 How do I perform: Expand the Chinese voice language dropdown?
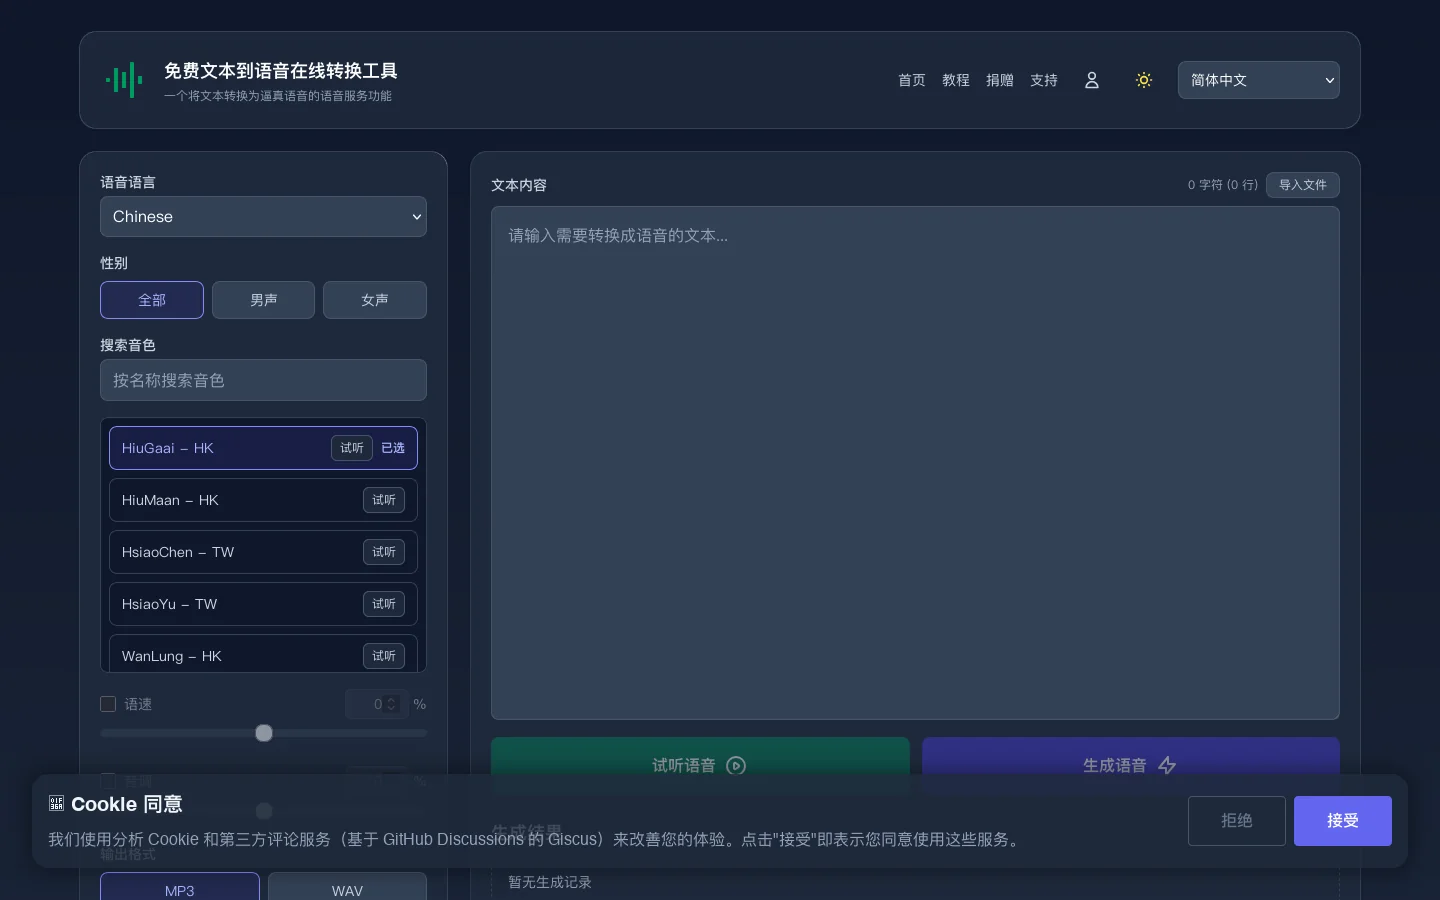[263, 217]
